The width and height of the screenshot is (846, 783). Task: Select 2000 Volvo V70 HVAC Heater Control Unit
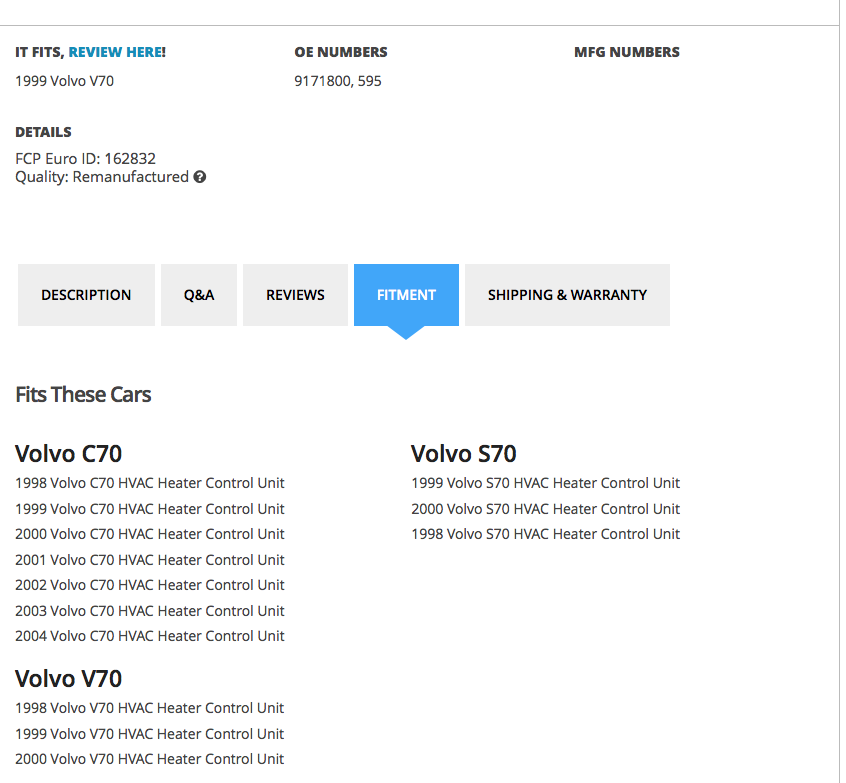point(150,759)
